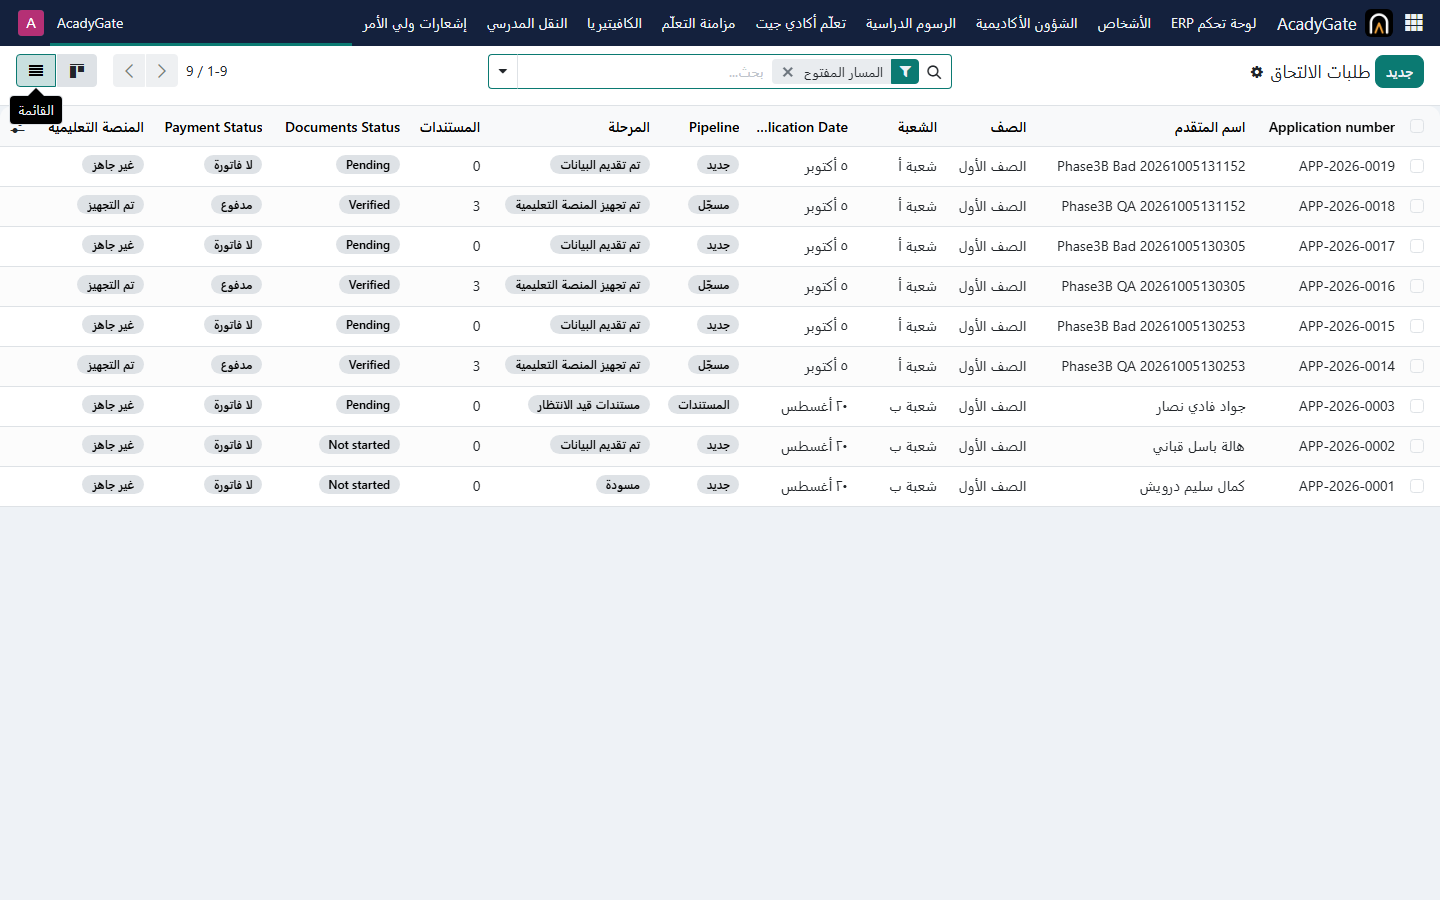The width and height of the screenshot is (1440, 900).
Task: Sort by the Application number column
Action: (x=1331, y=127)
